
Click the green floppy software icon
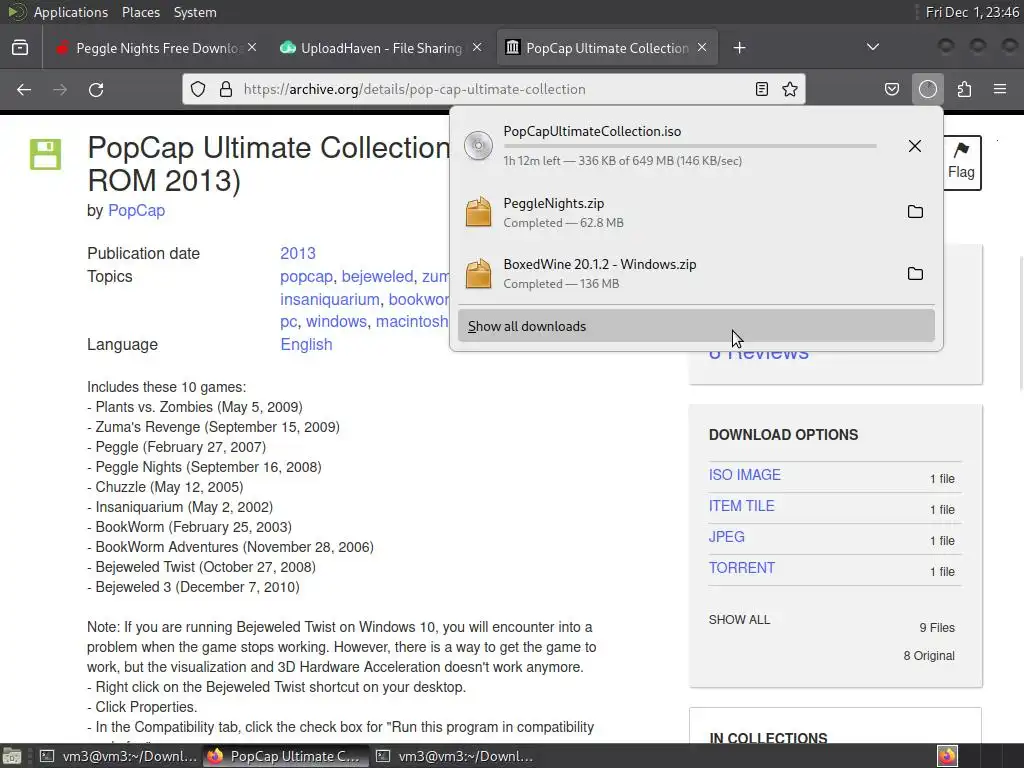[46, 154]
